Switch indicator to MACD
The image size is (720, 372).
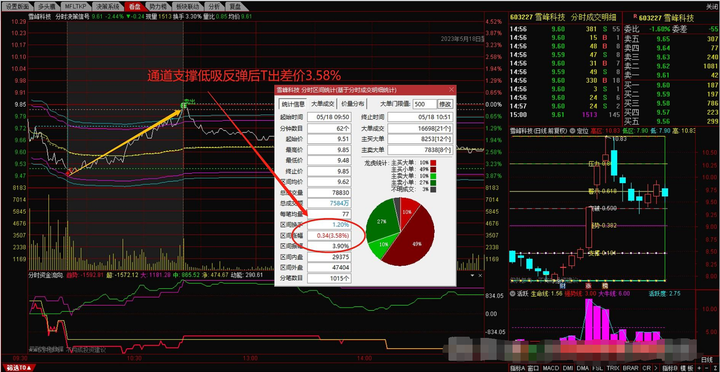point(551,368)
